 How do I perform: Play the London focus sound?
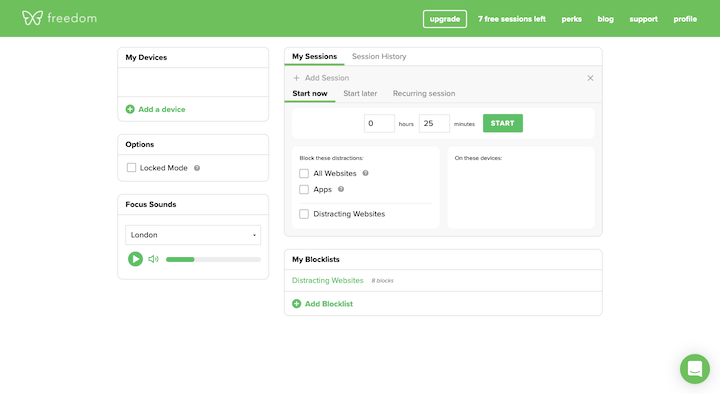click(135, 259)
